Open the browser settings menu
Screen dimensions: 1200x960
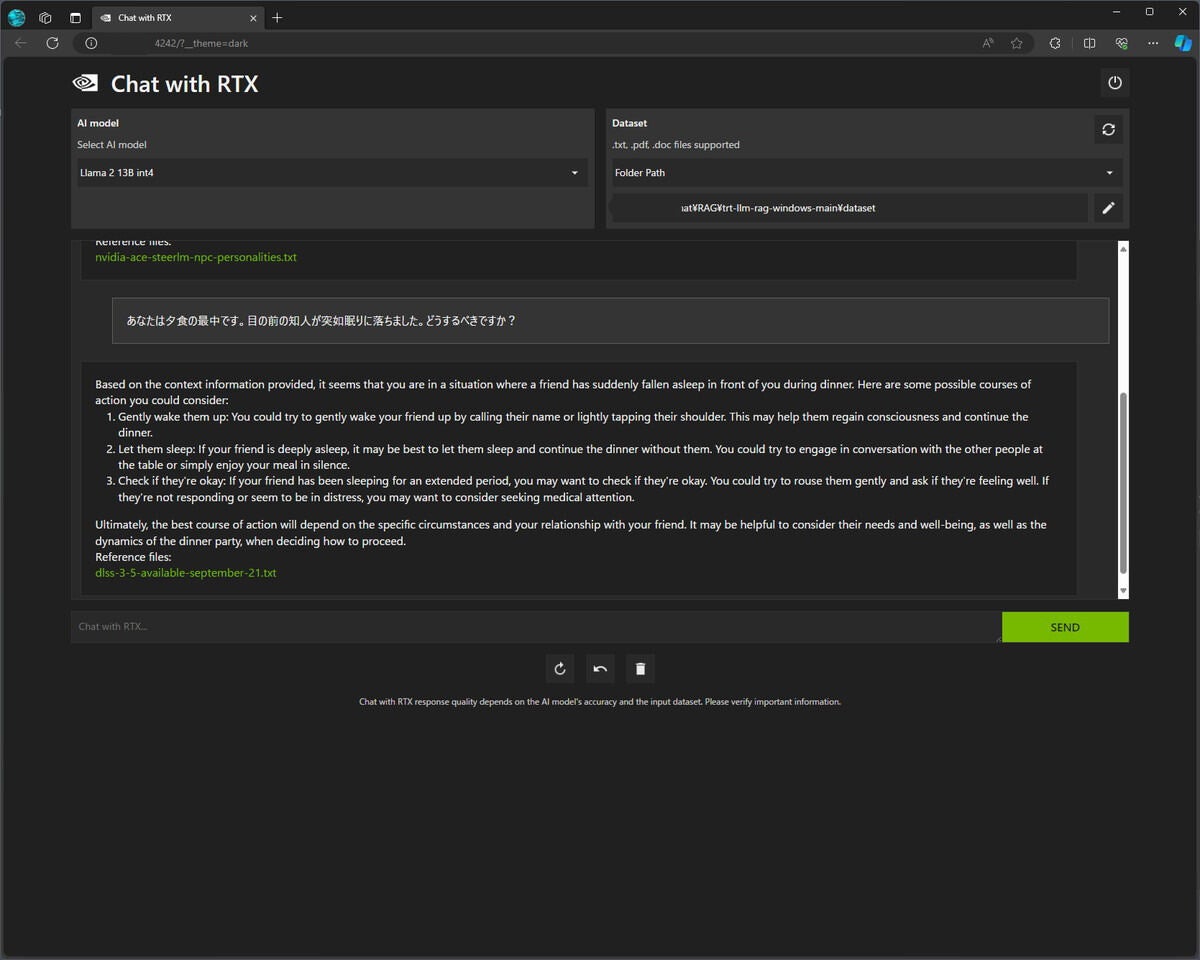click(x=1153, y=43)
